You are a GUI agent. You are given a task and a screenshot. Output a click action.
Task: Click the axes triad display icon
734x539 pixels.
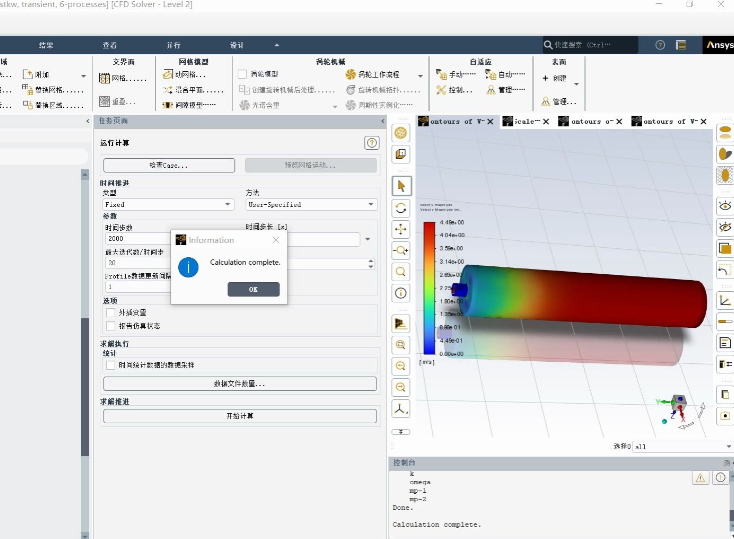coord(725,301)
